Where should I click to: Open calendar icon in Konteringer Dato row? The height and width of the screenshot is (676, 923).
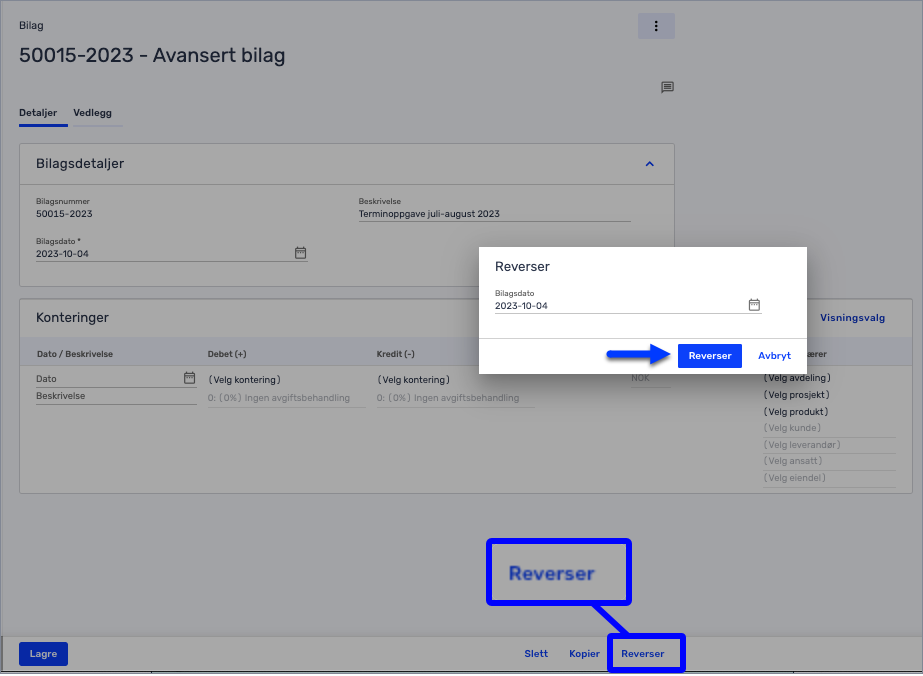[189, 378]
